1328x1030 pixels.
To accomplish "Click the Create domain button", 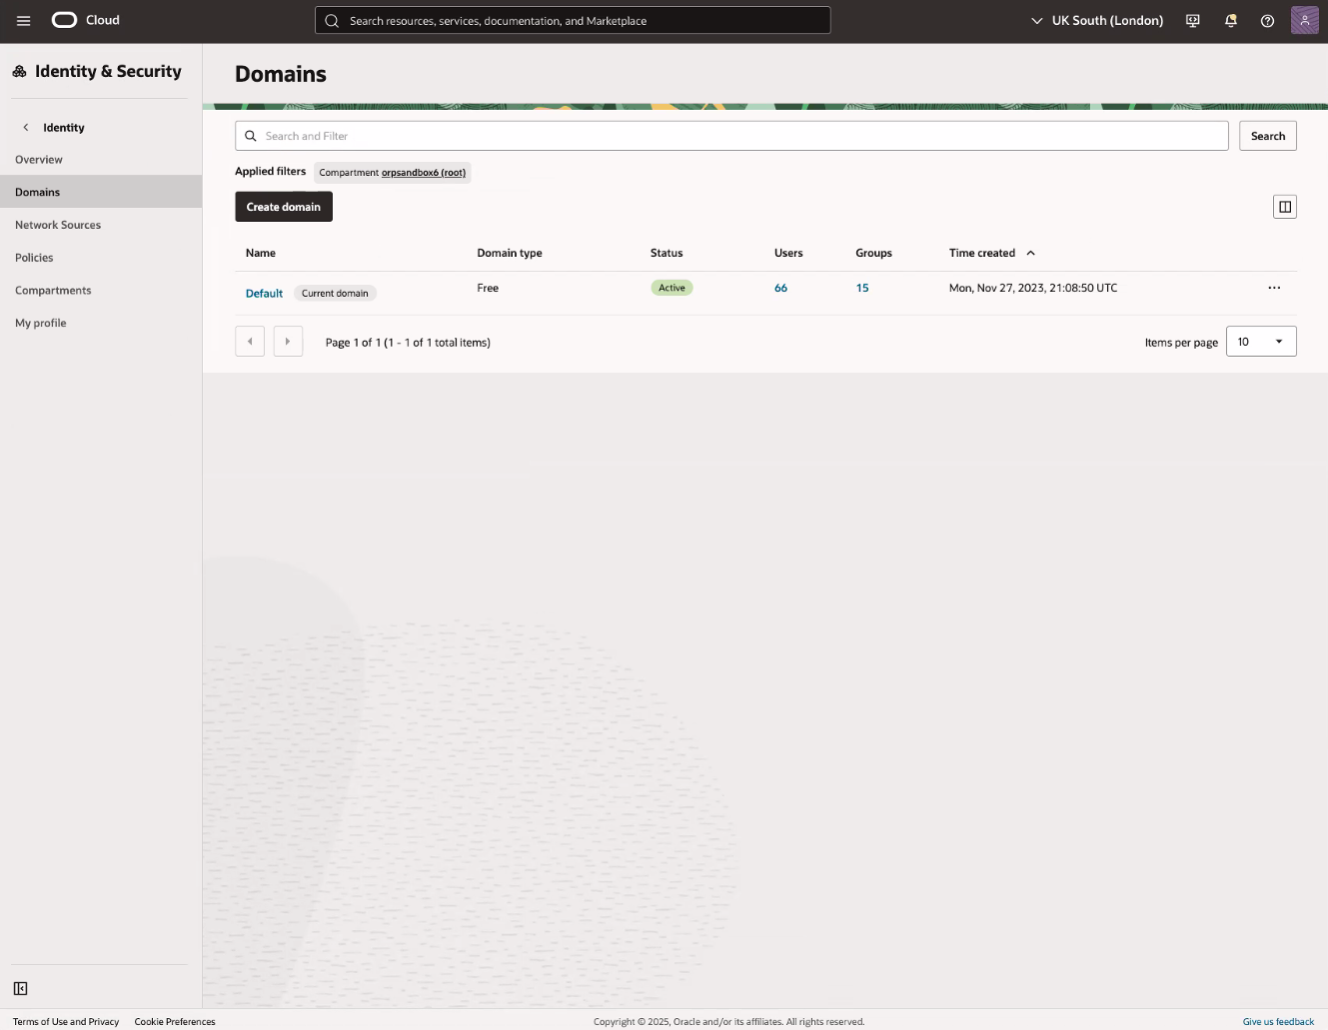I will [283, 206].
